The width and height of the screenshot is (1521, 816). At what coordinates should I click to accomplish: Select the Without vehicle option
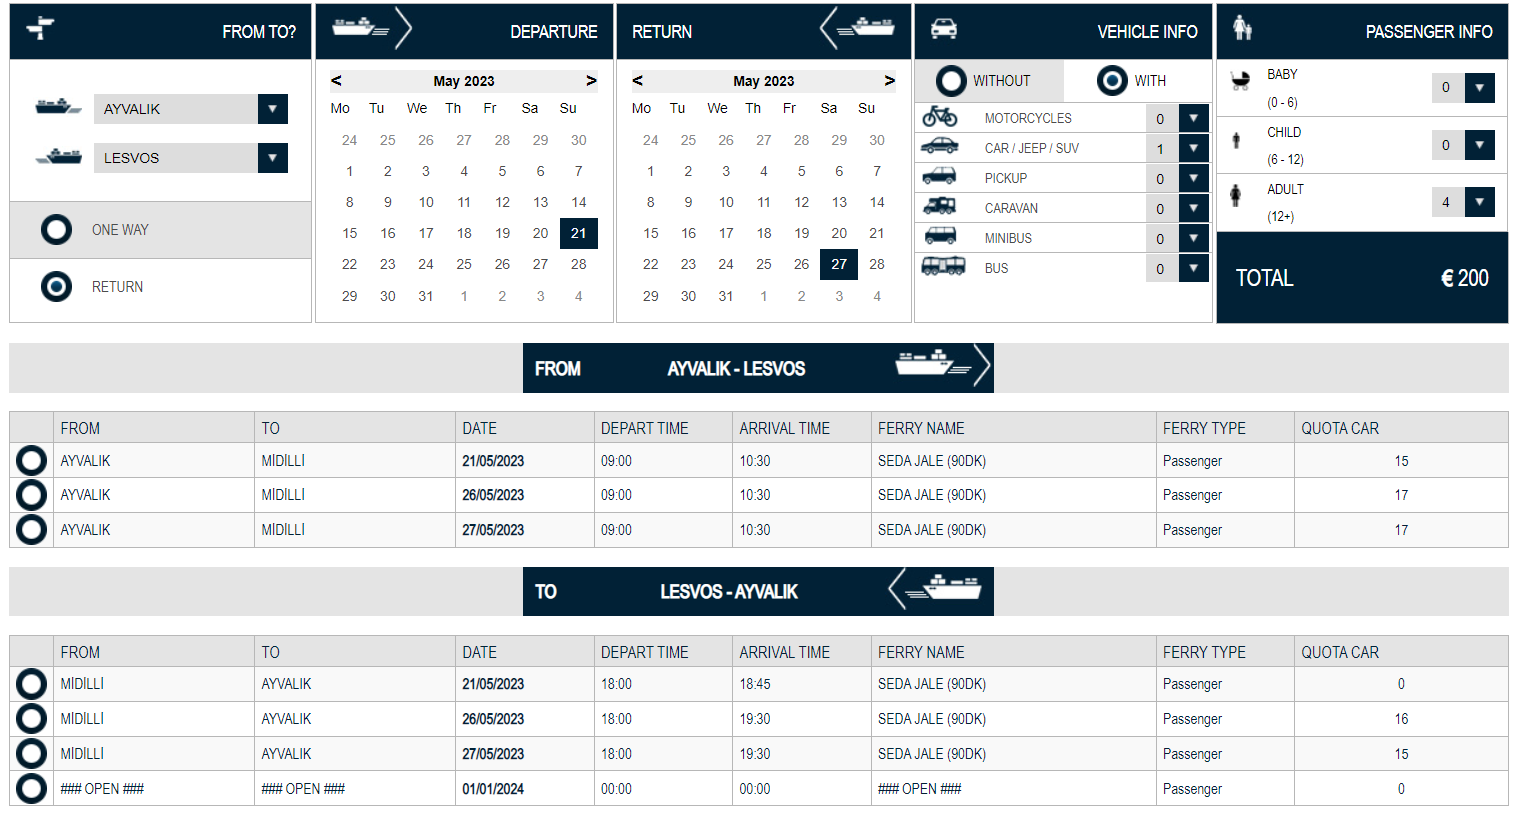point(951,81)
